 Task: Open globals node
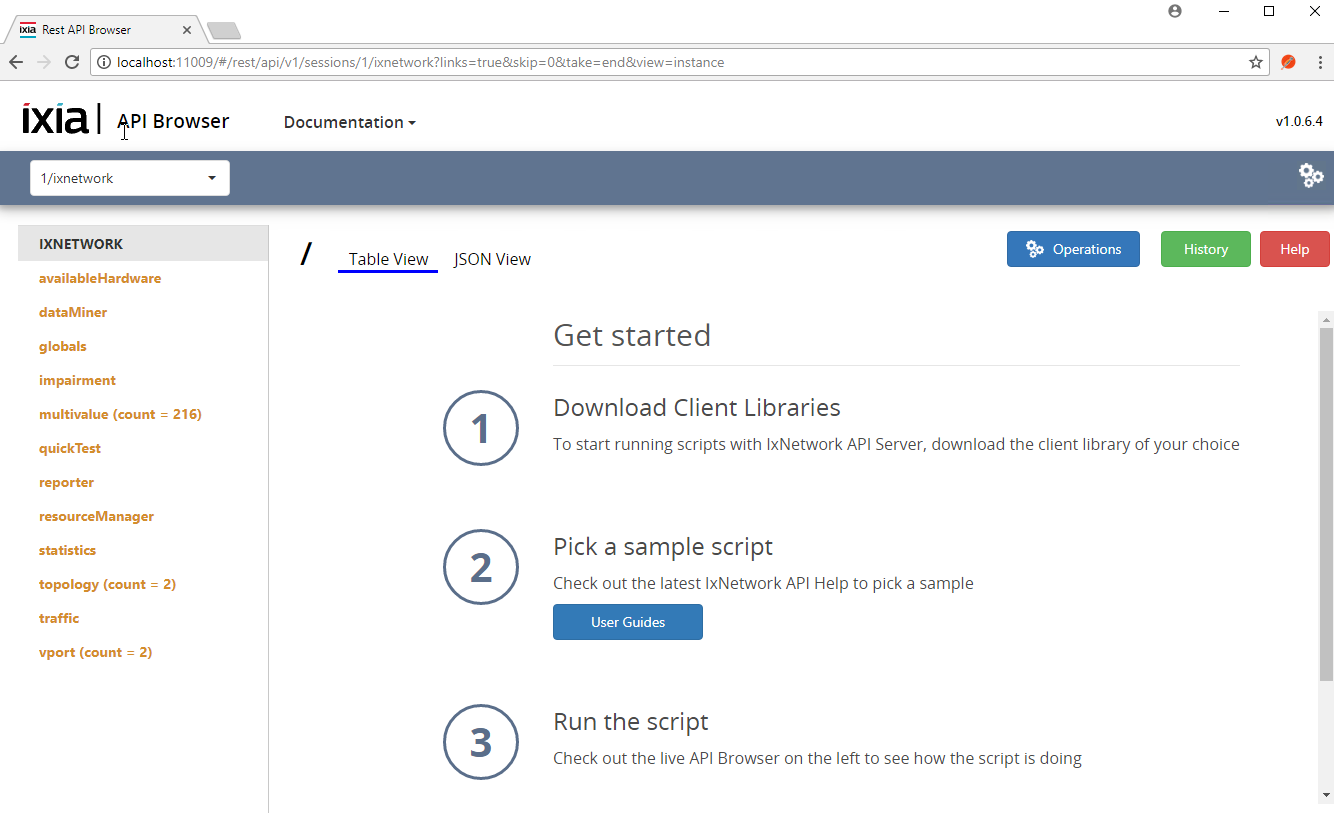tap(63, 346)
